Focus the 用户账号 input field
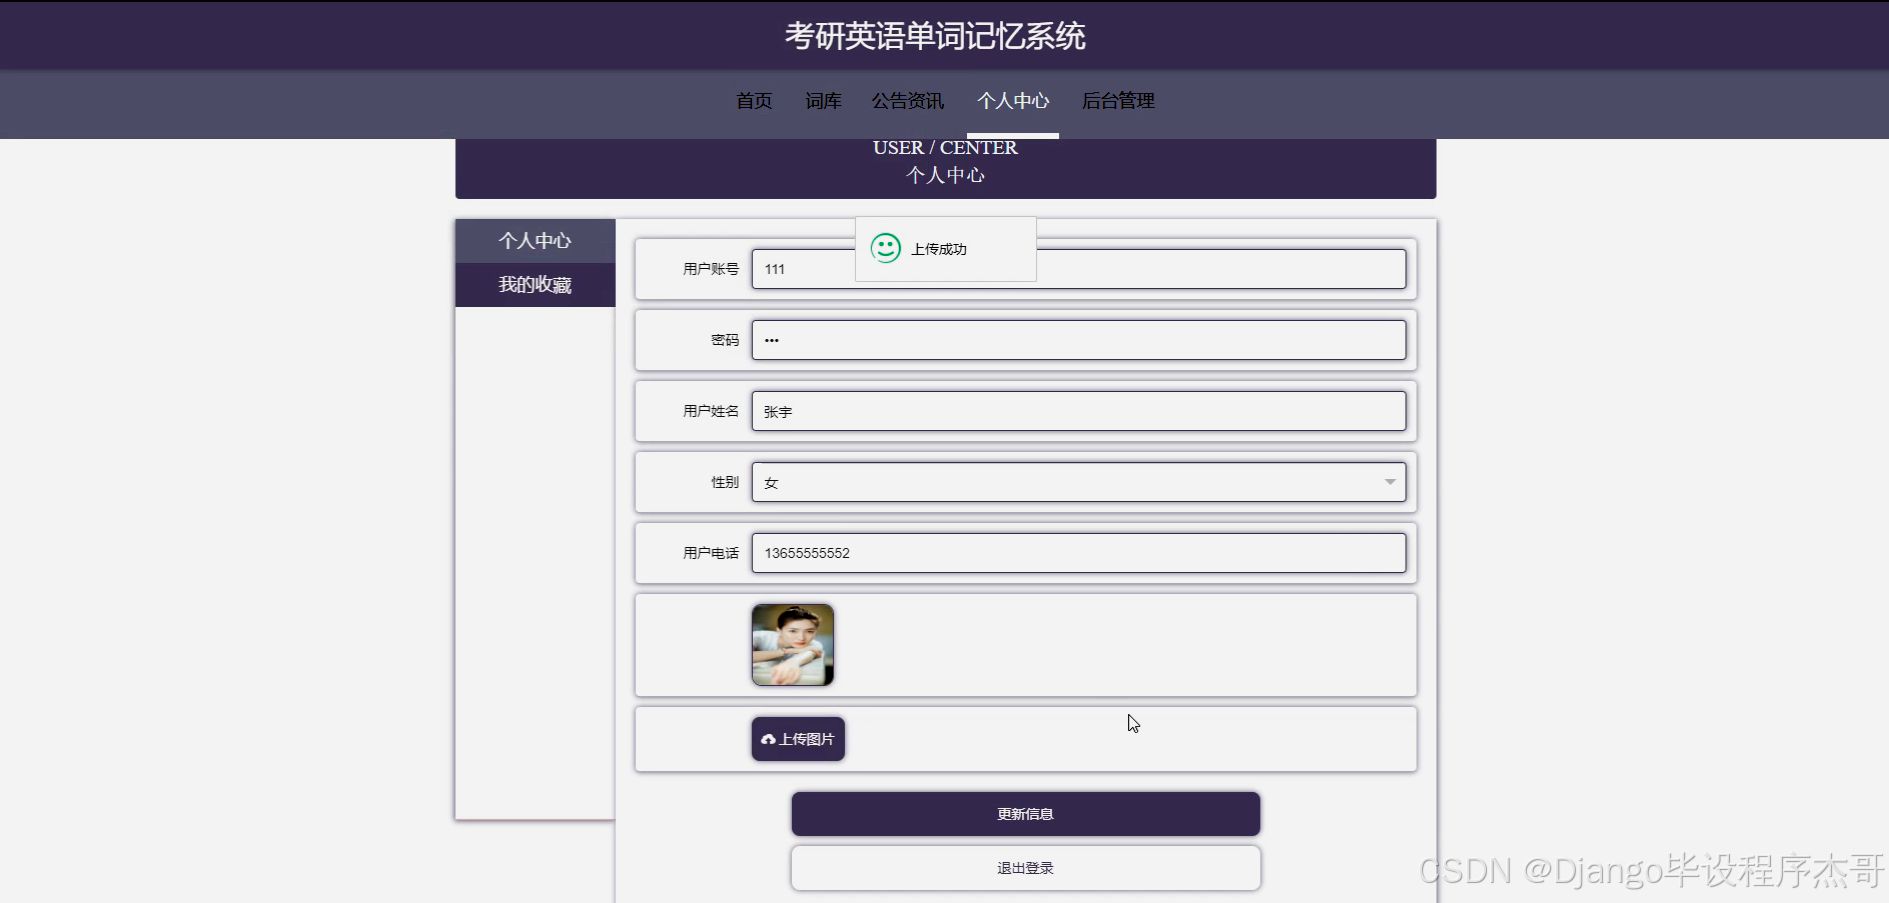Image resolution: width=1889 pixels, height=903 pixels. coord(1079,269)
